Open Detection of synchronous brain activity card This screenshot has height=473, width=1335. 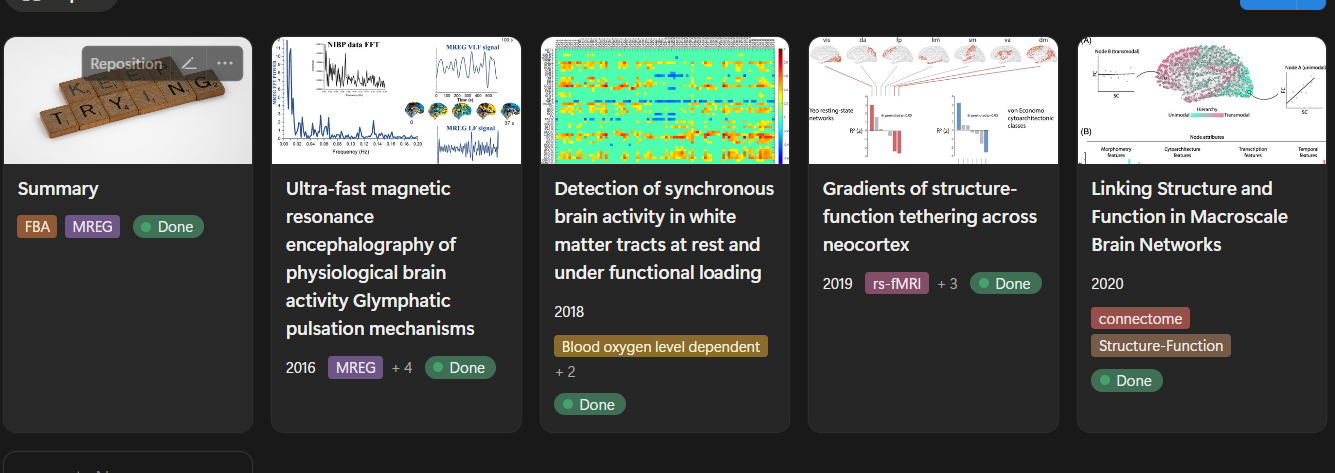point(664,231)
